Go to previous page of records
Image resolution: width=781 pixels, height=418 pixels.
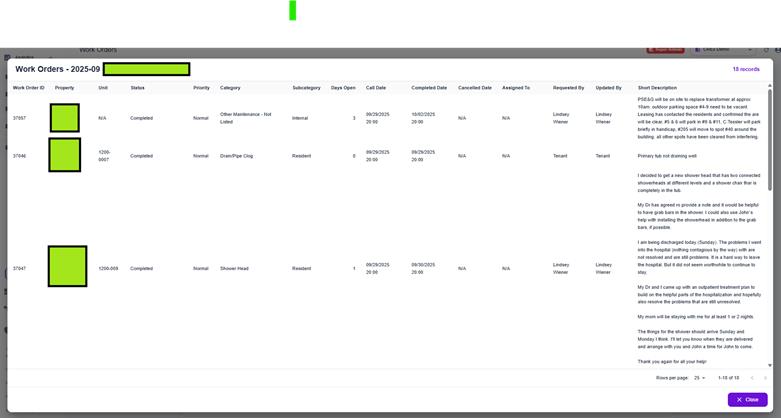[752, 378]
